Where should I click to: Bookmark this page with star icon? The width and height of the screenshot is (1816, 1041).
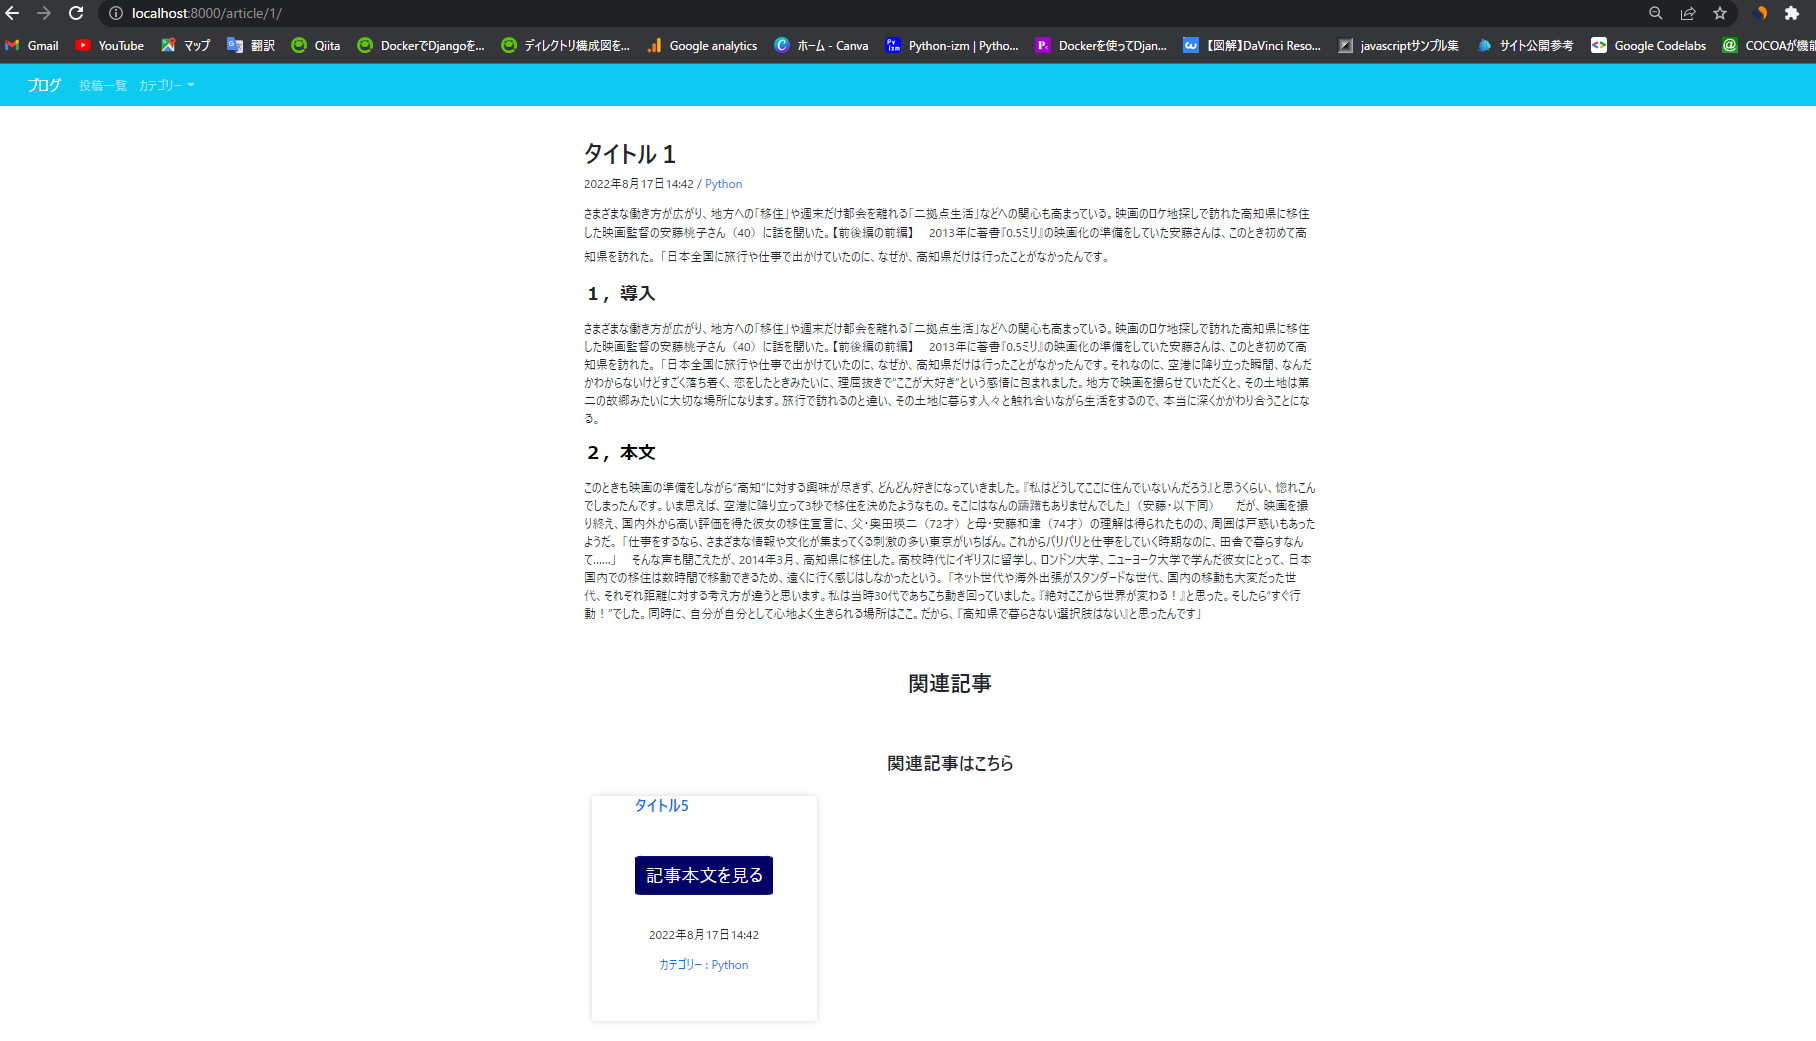(1720, 13)
